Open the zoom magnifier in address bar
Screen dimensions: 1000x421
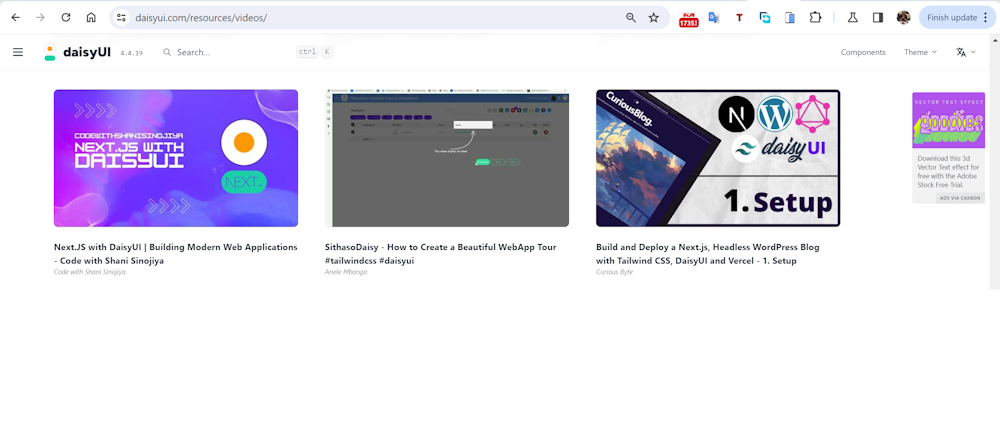631,18
